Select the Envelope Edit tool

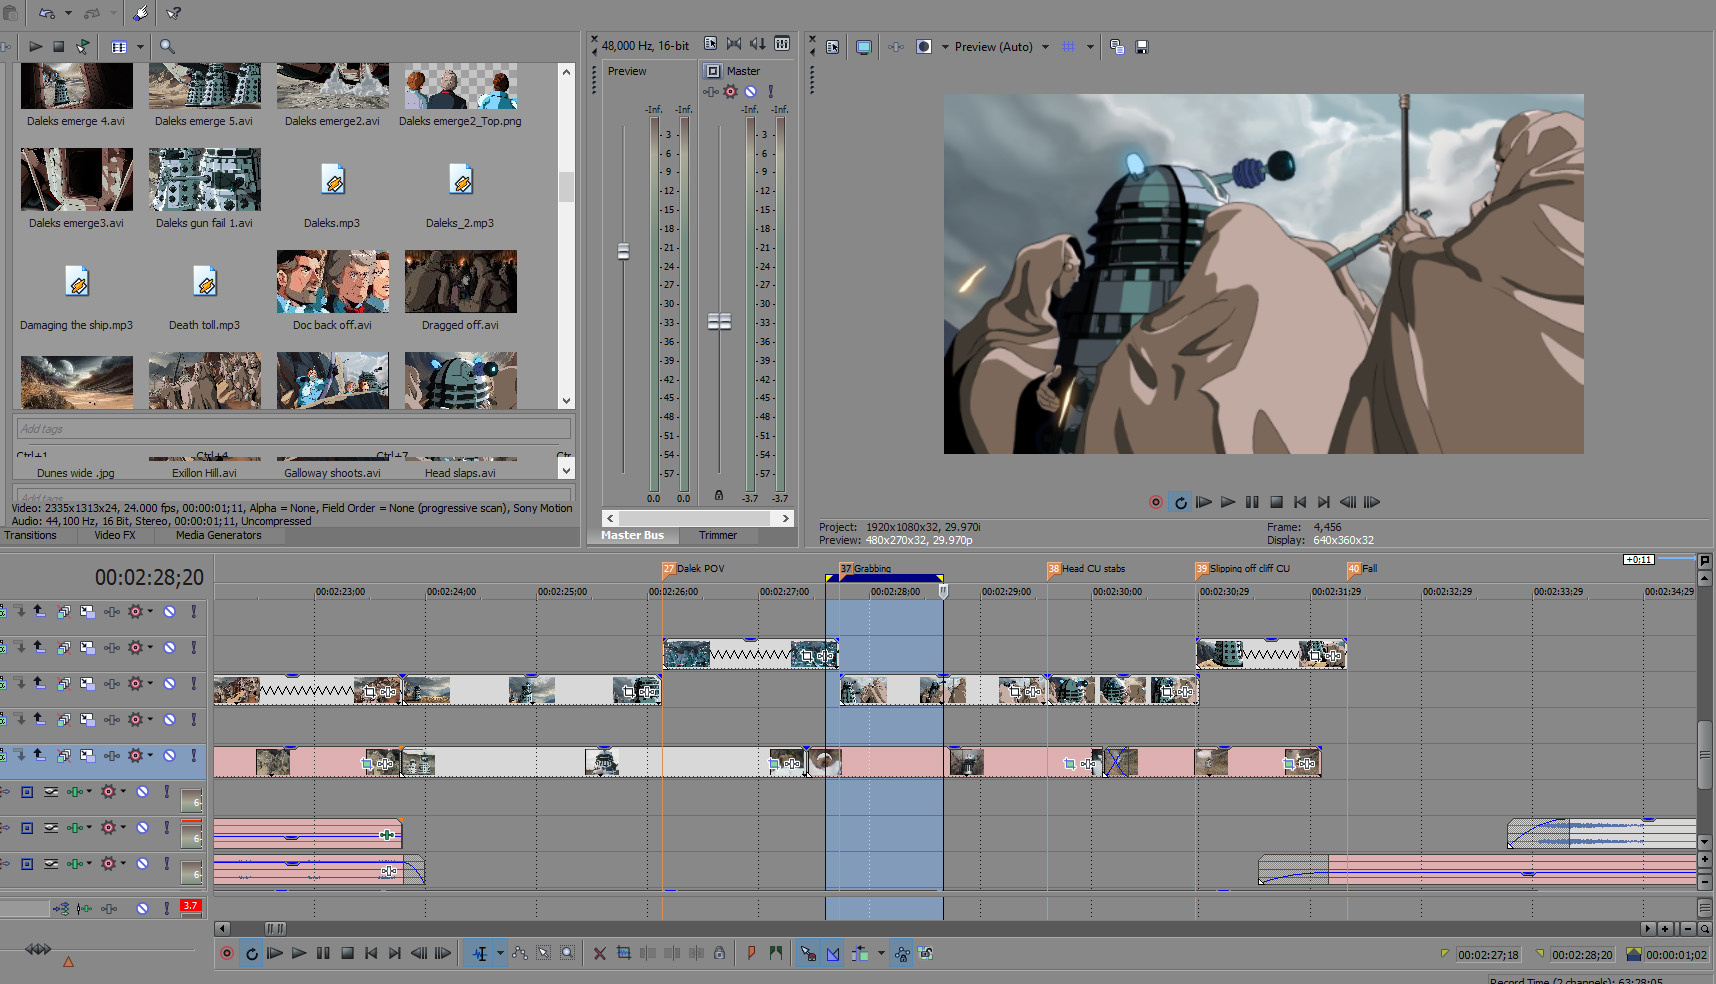coord(520,954)
